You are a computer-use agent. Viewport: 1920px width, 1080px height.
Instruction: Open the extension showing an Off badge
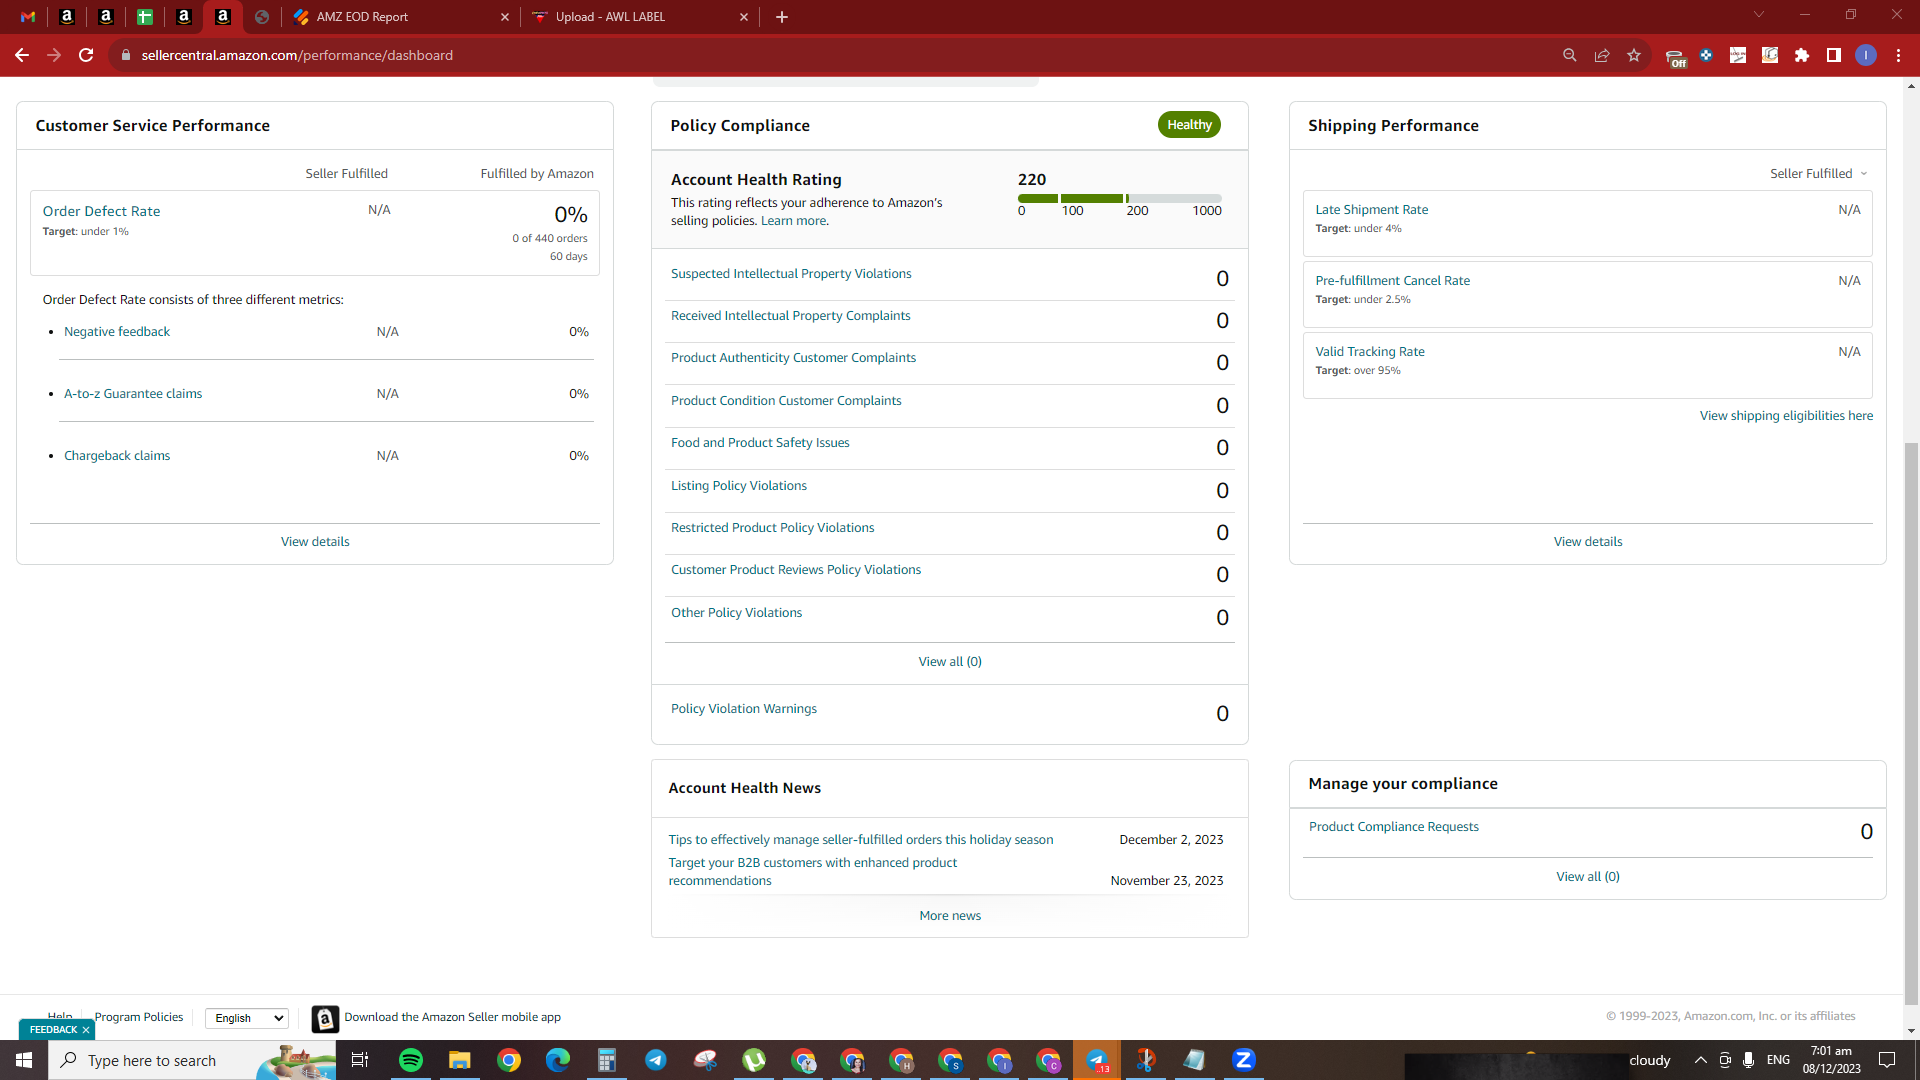point(1676,58)
